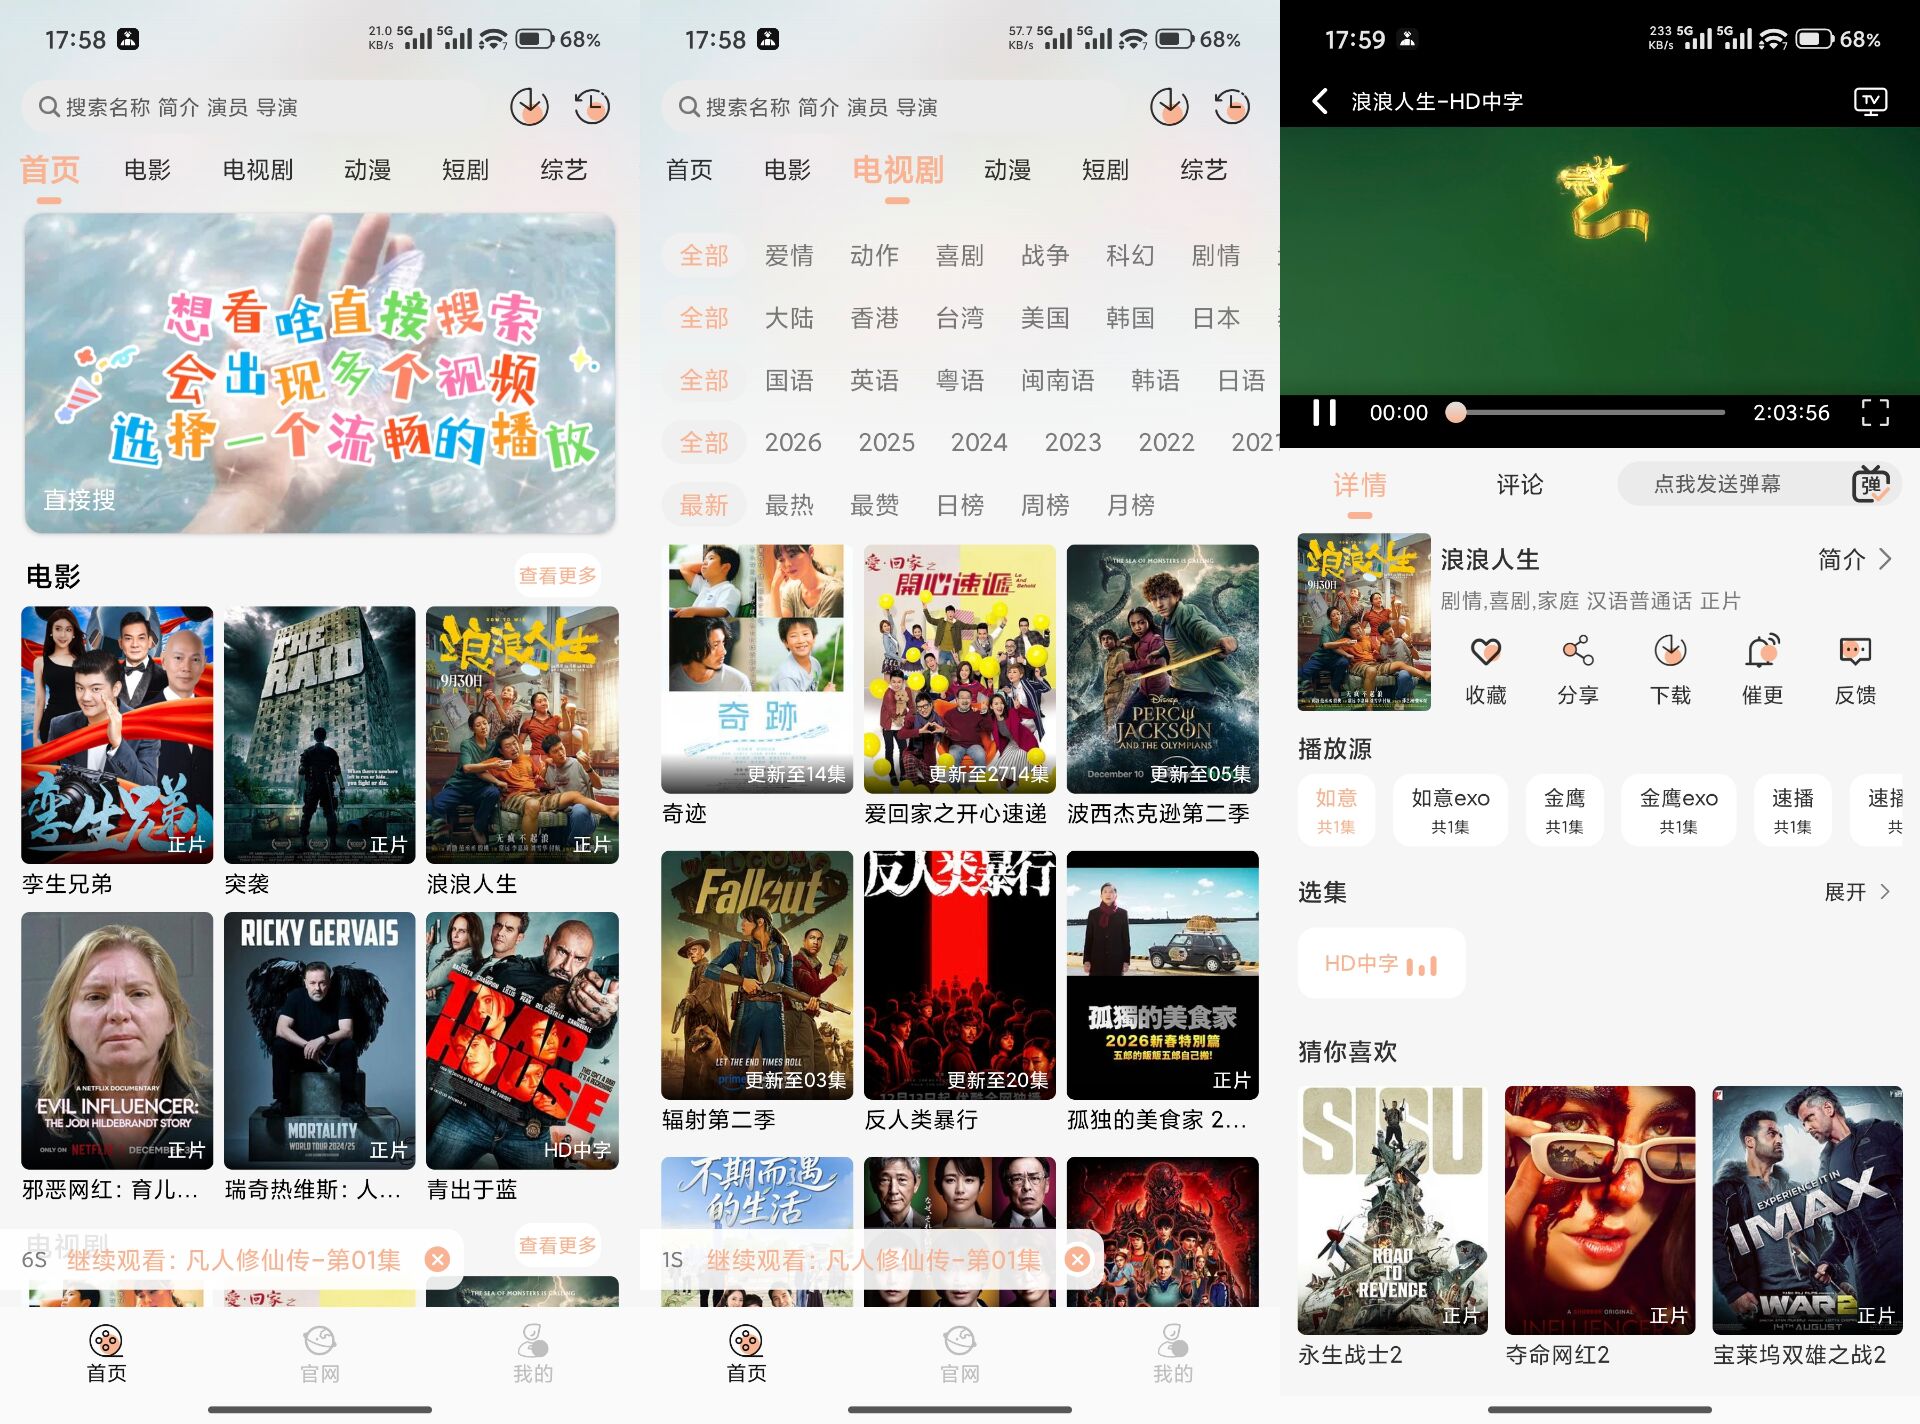Click the video progress slider knob
This screenshot has height=1424, width=1920.
coord(1456,413)
